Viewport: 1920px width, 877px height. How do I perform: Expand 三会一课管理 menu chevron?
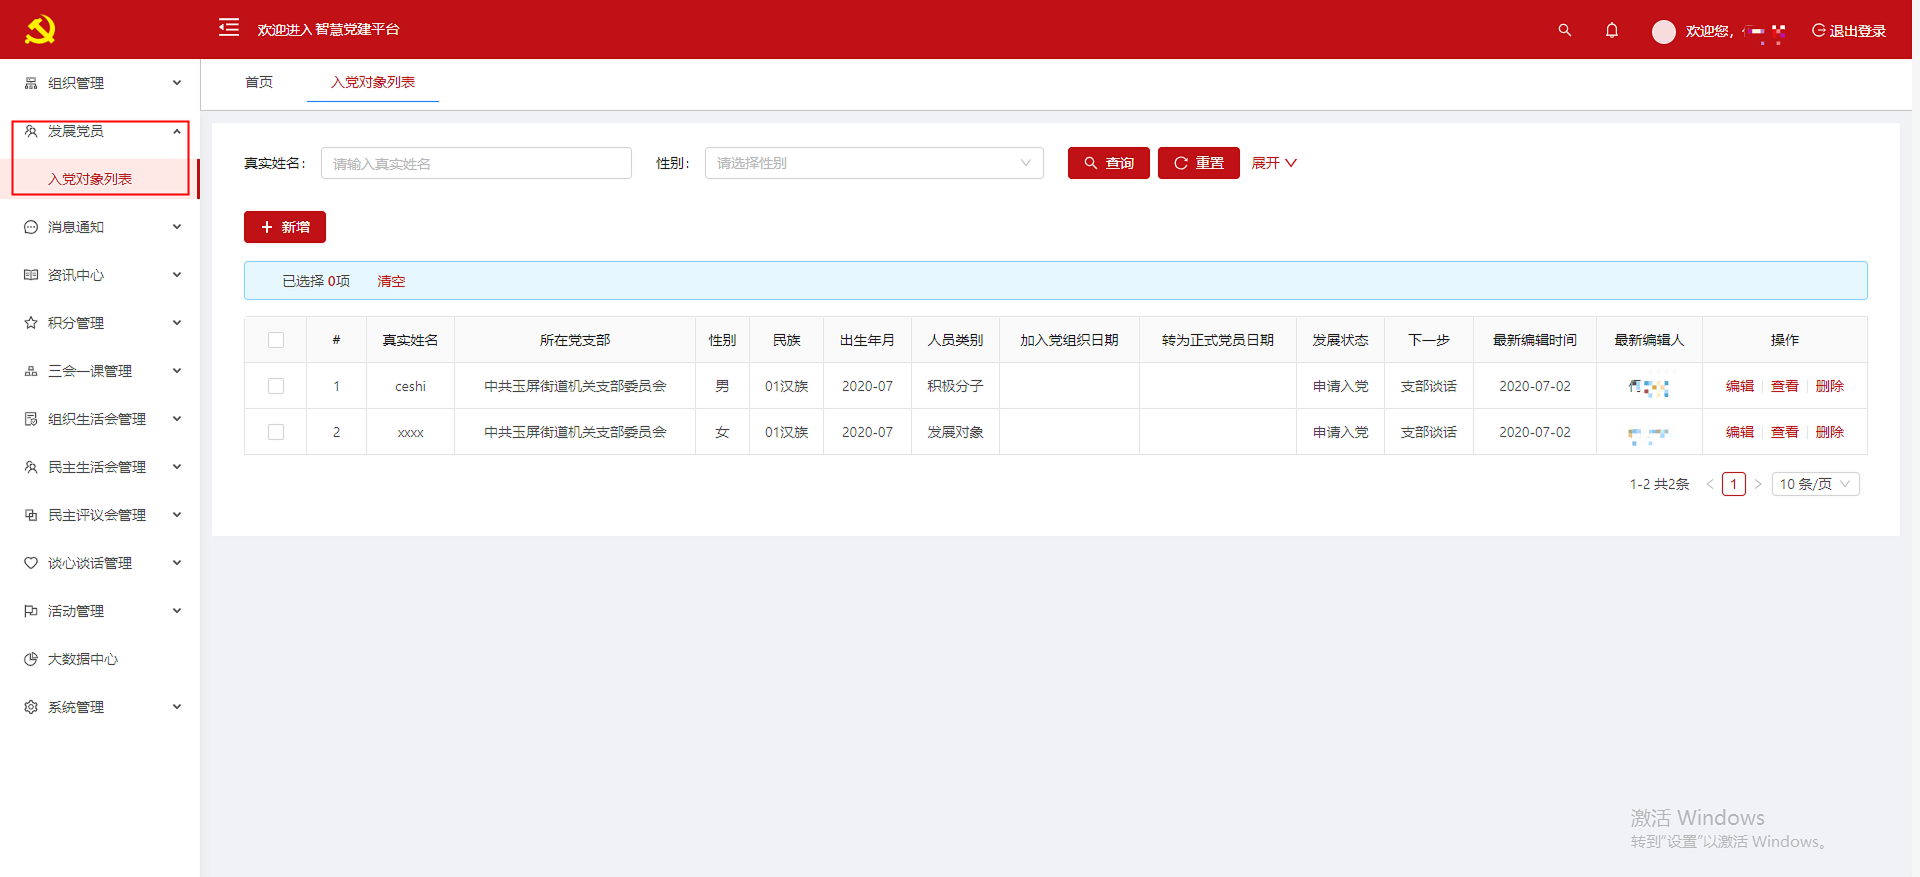pos(177,371)
